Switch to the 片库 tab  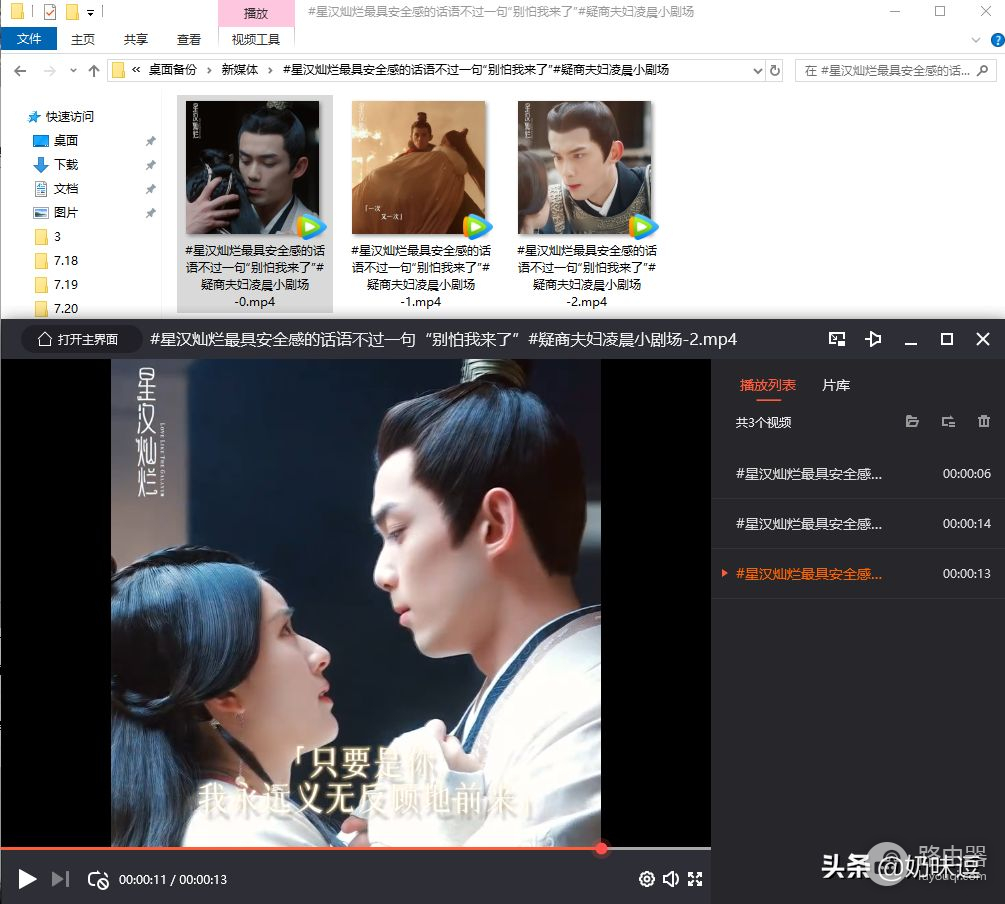(836, 385)
